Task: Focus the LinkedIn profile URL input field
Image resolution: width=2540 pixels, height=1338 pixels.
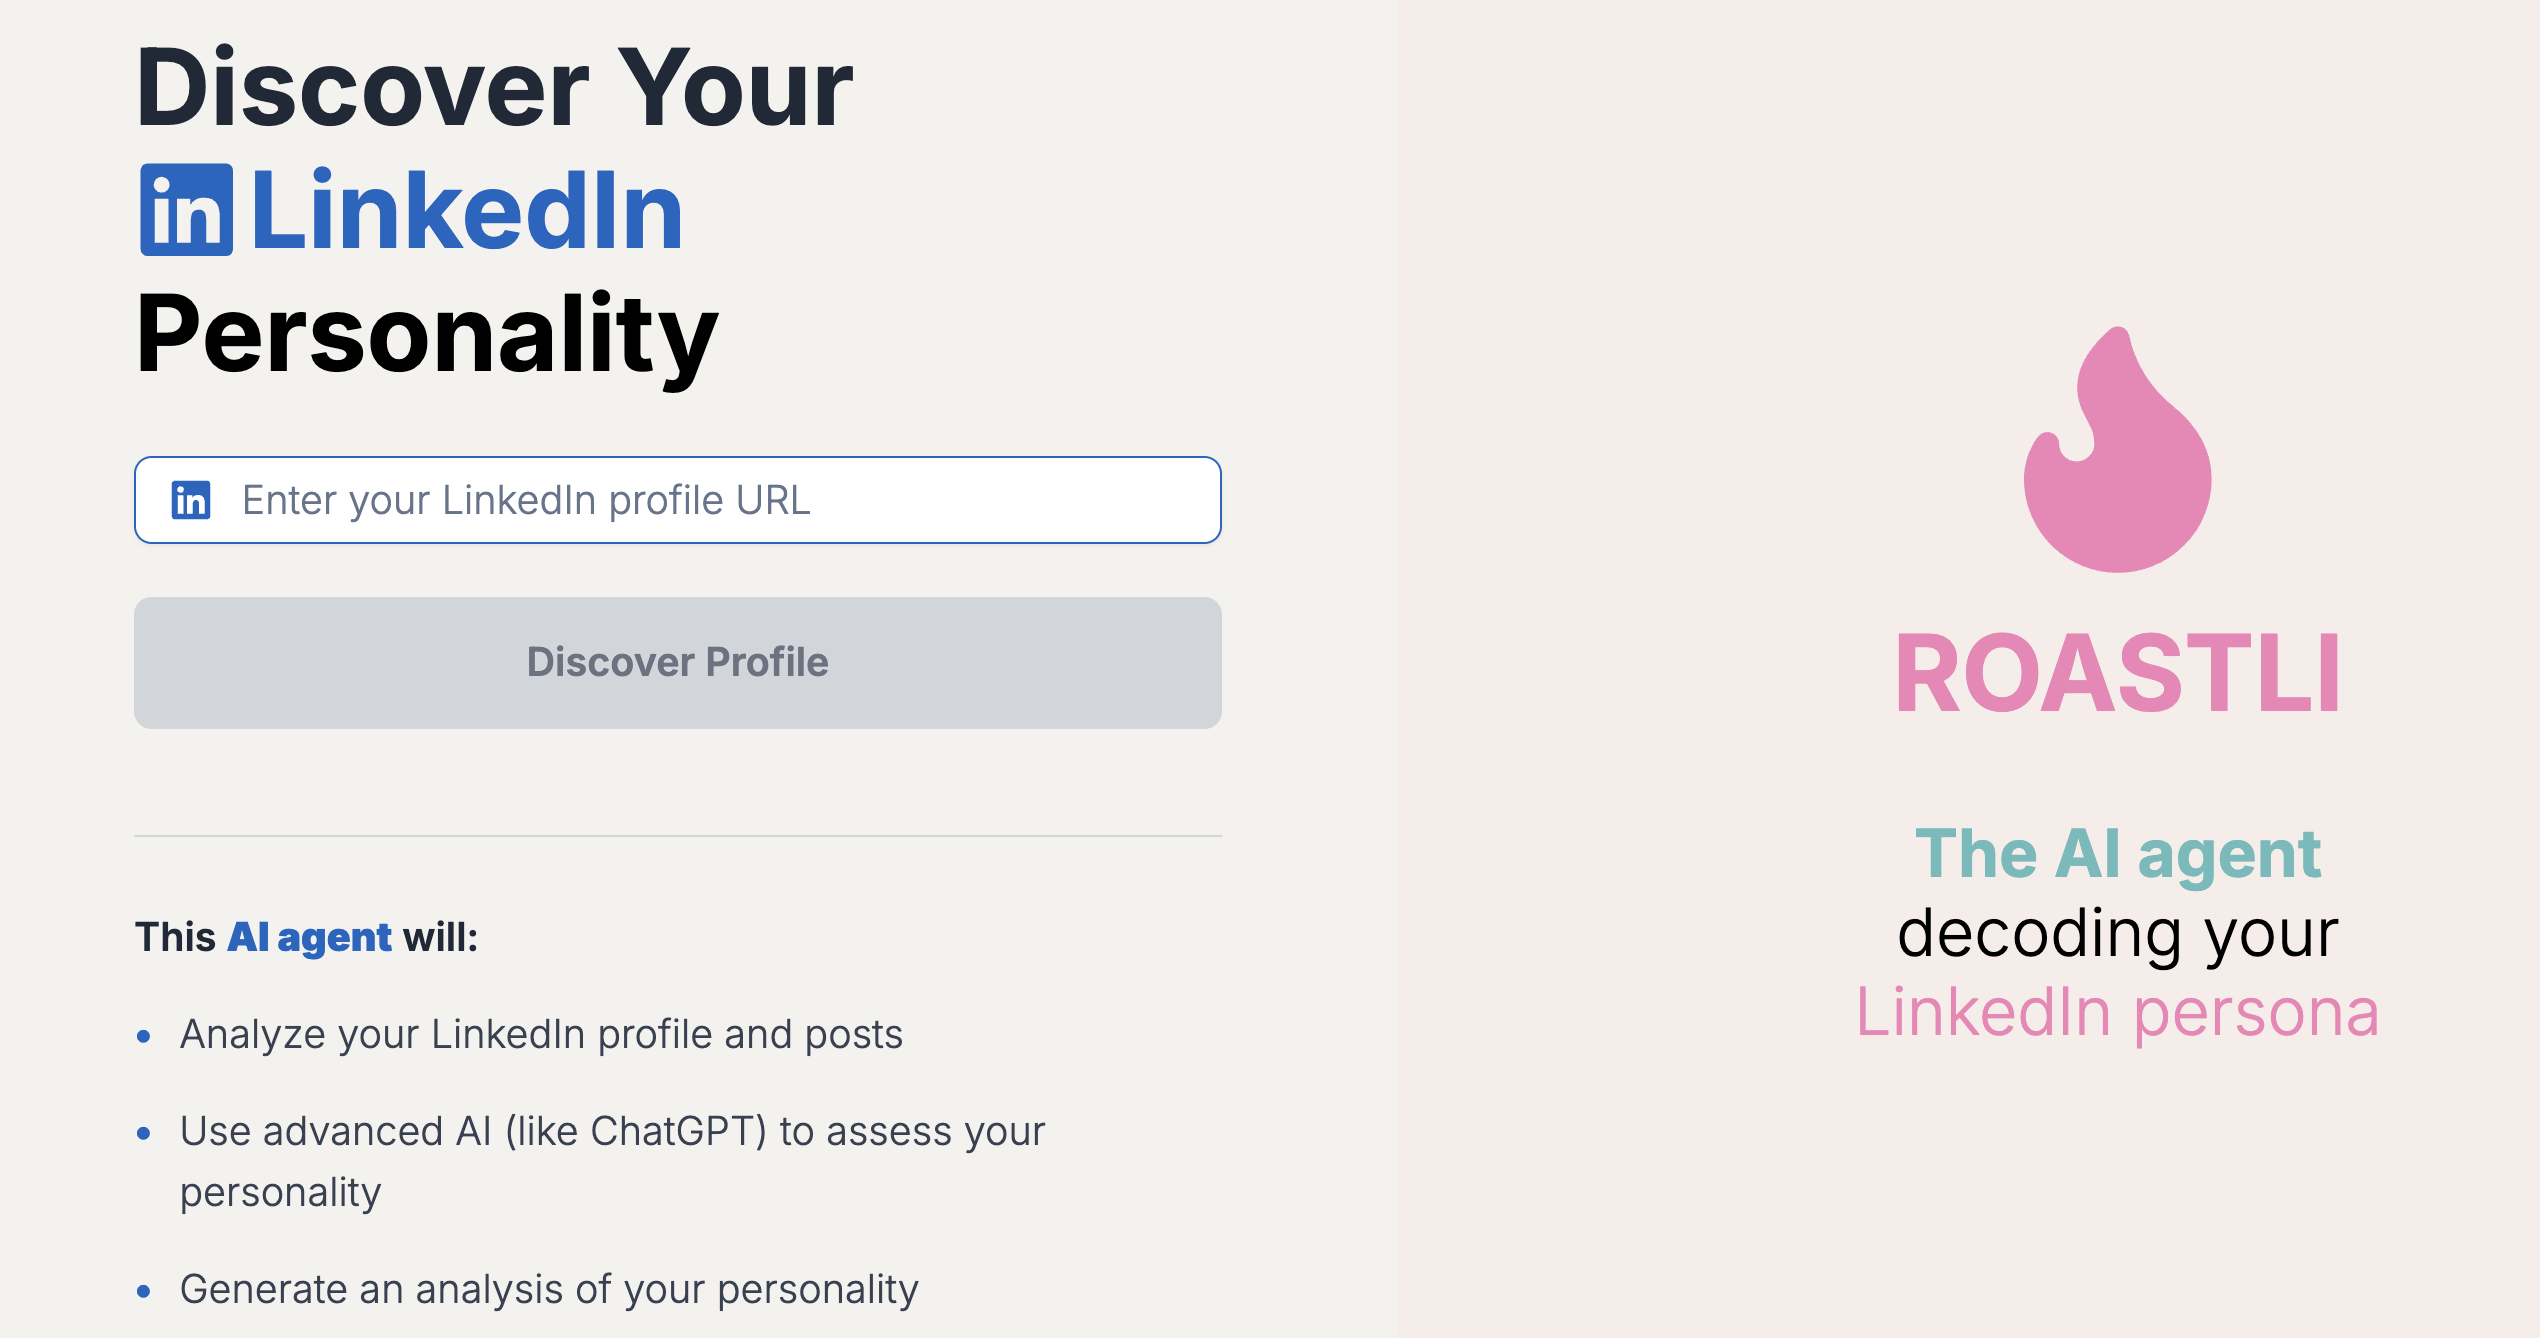Action: click(678, 500)
